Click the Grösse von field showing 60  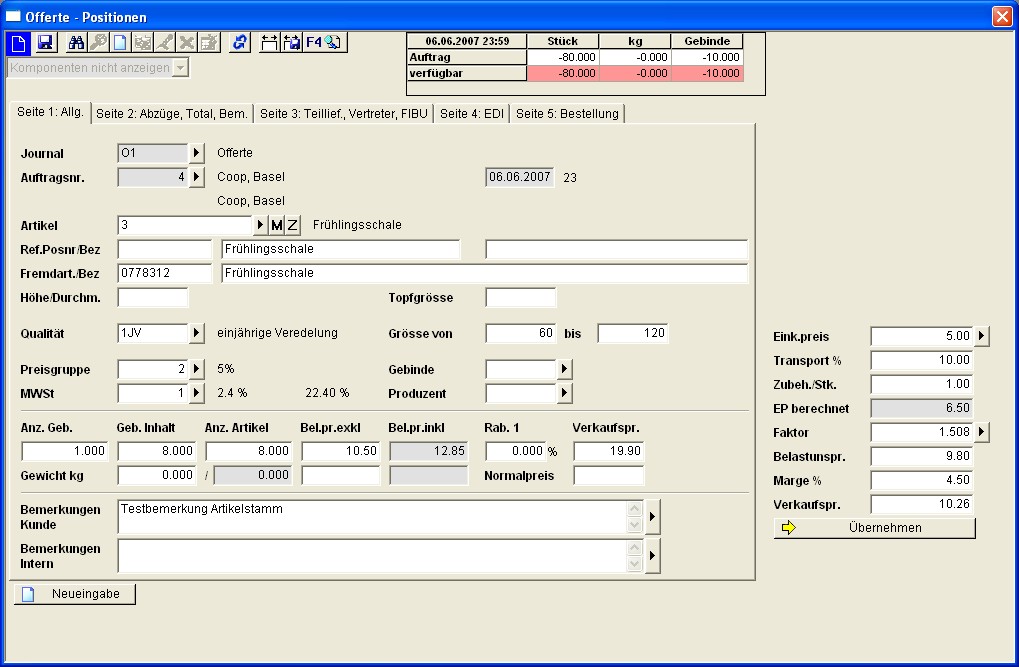click(x=521, y=334)
